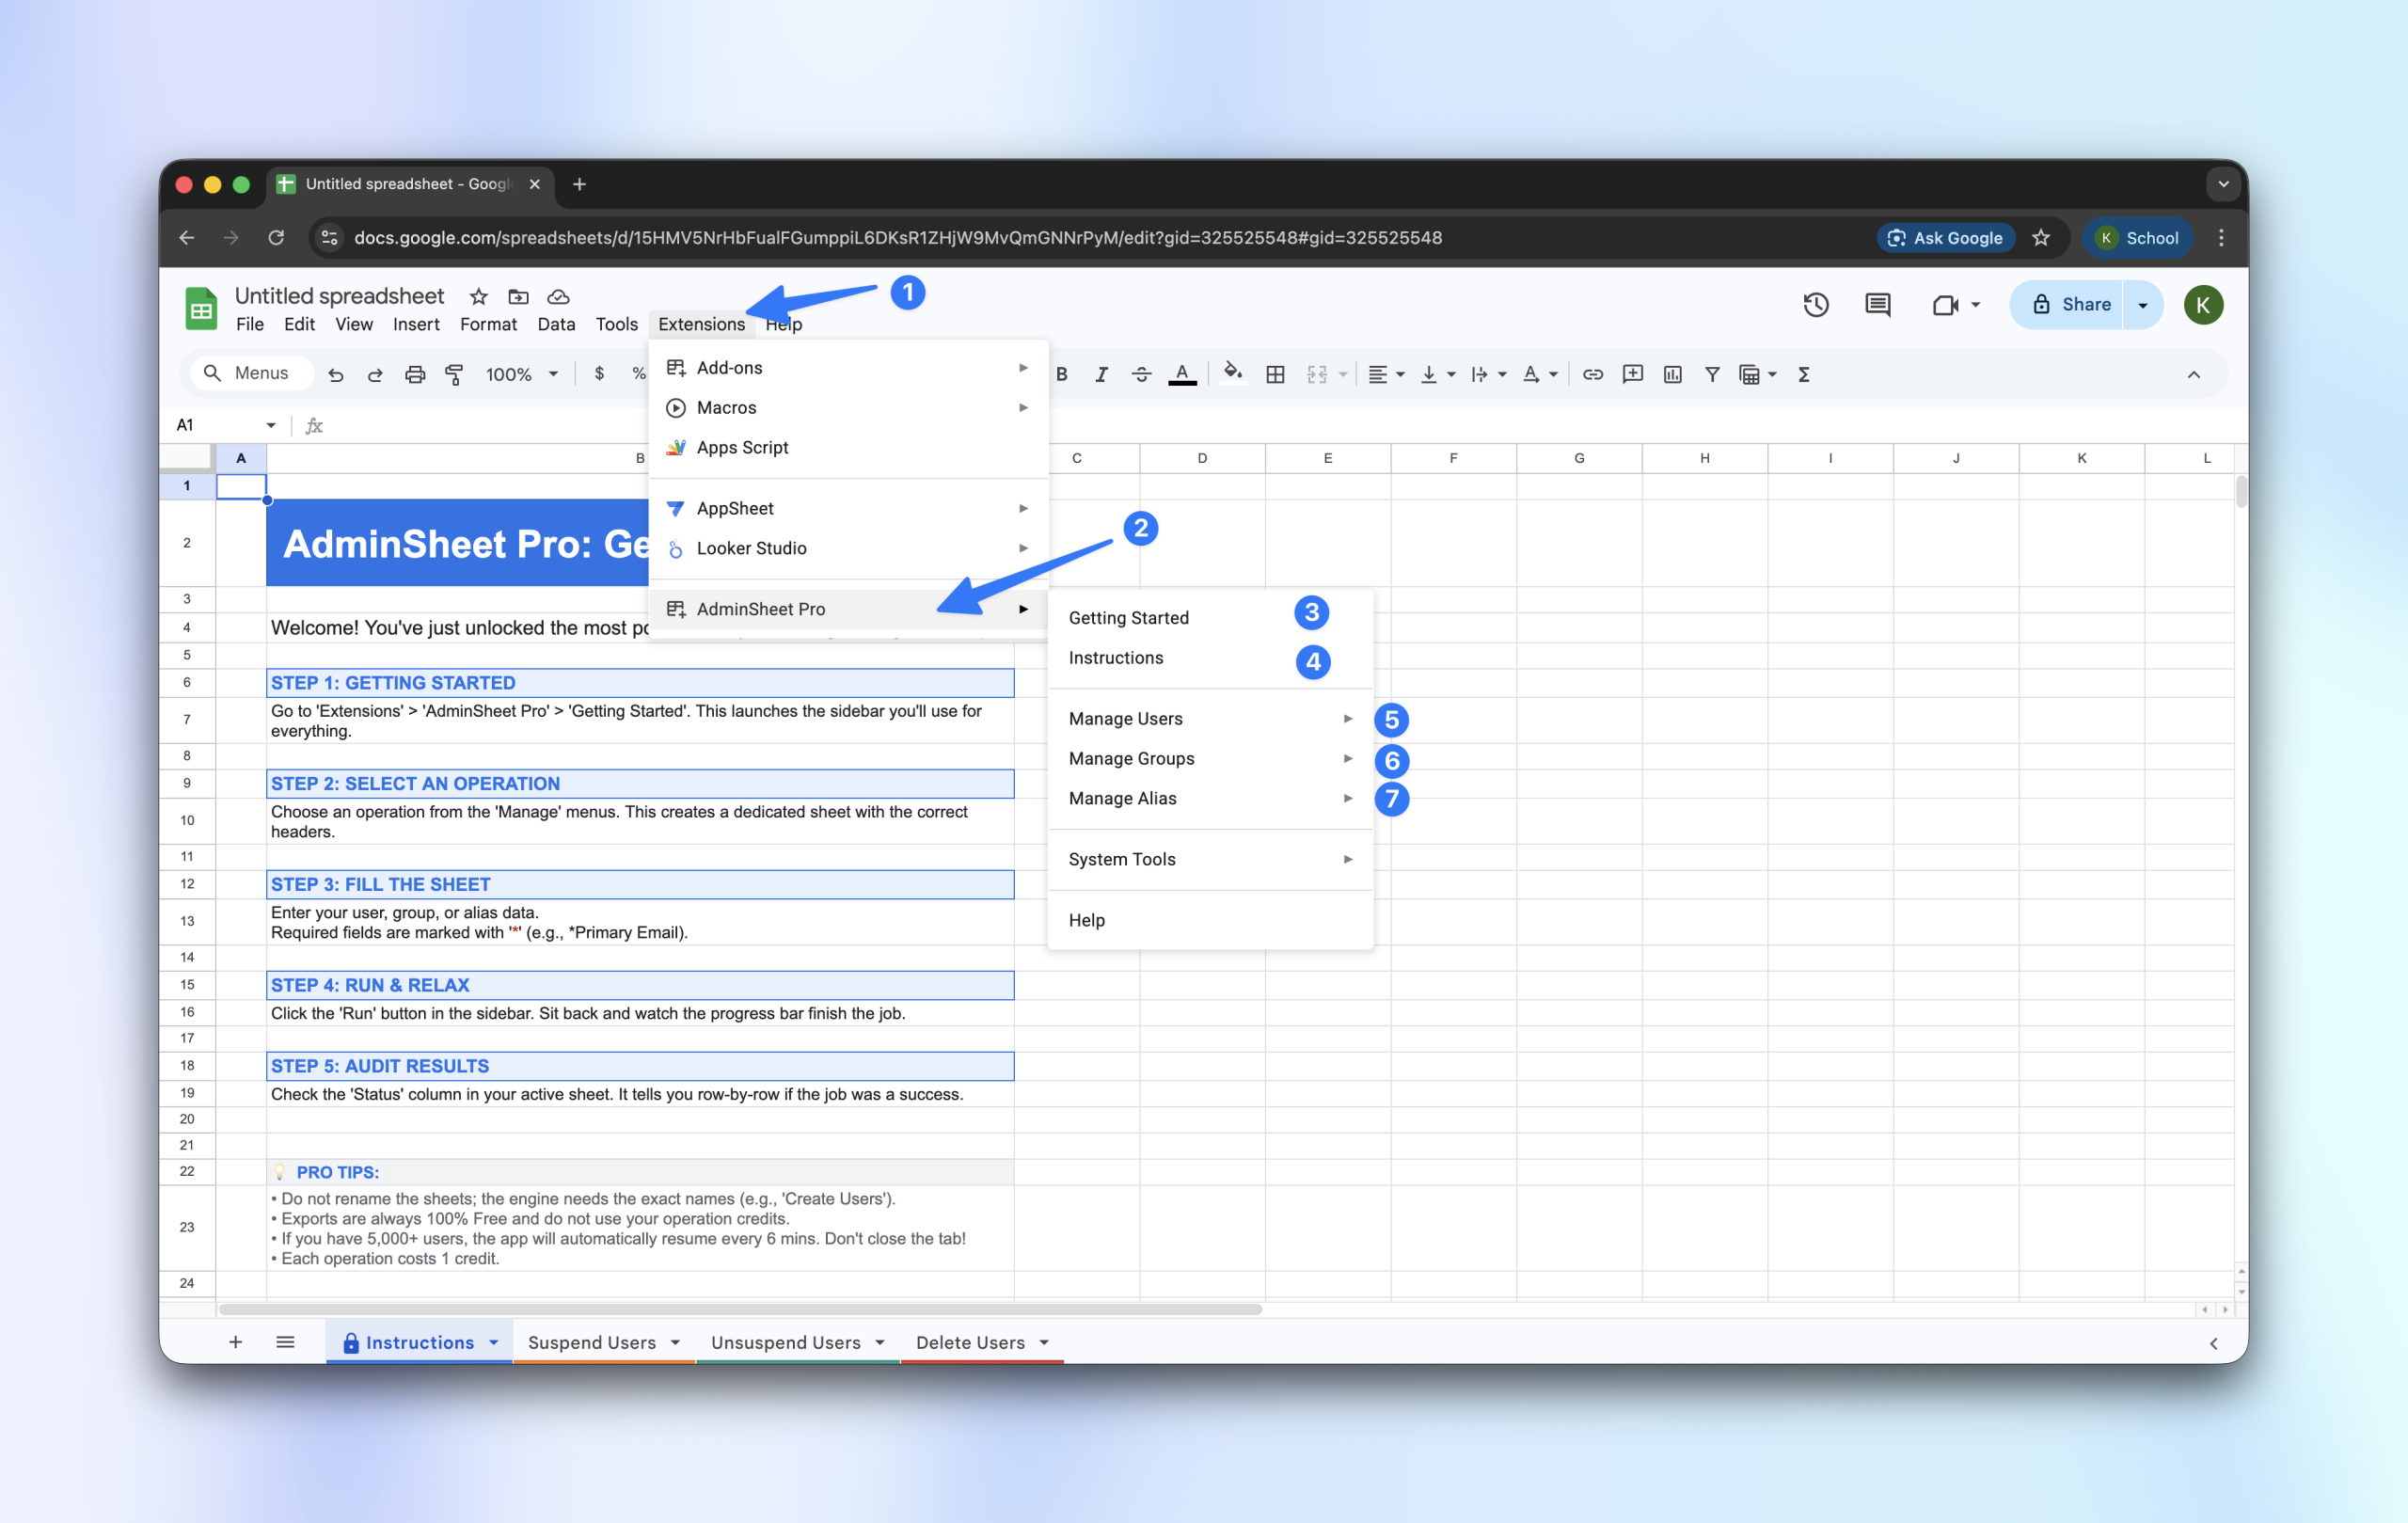Switch to the Delete Users sheet tab

(x=969, y=1342)
